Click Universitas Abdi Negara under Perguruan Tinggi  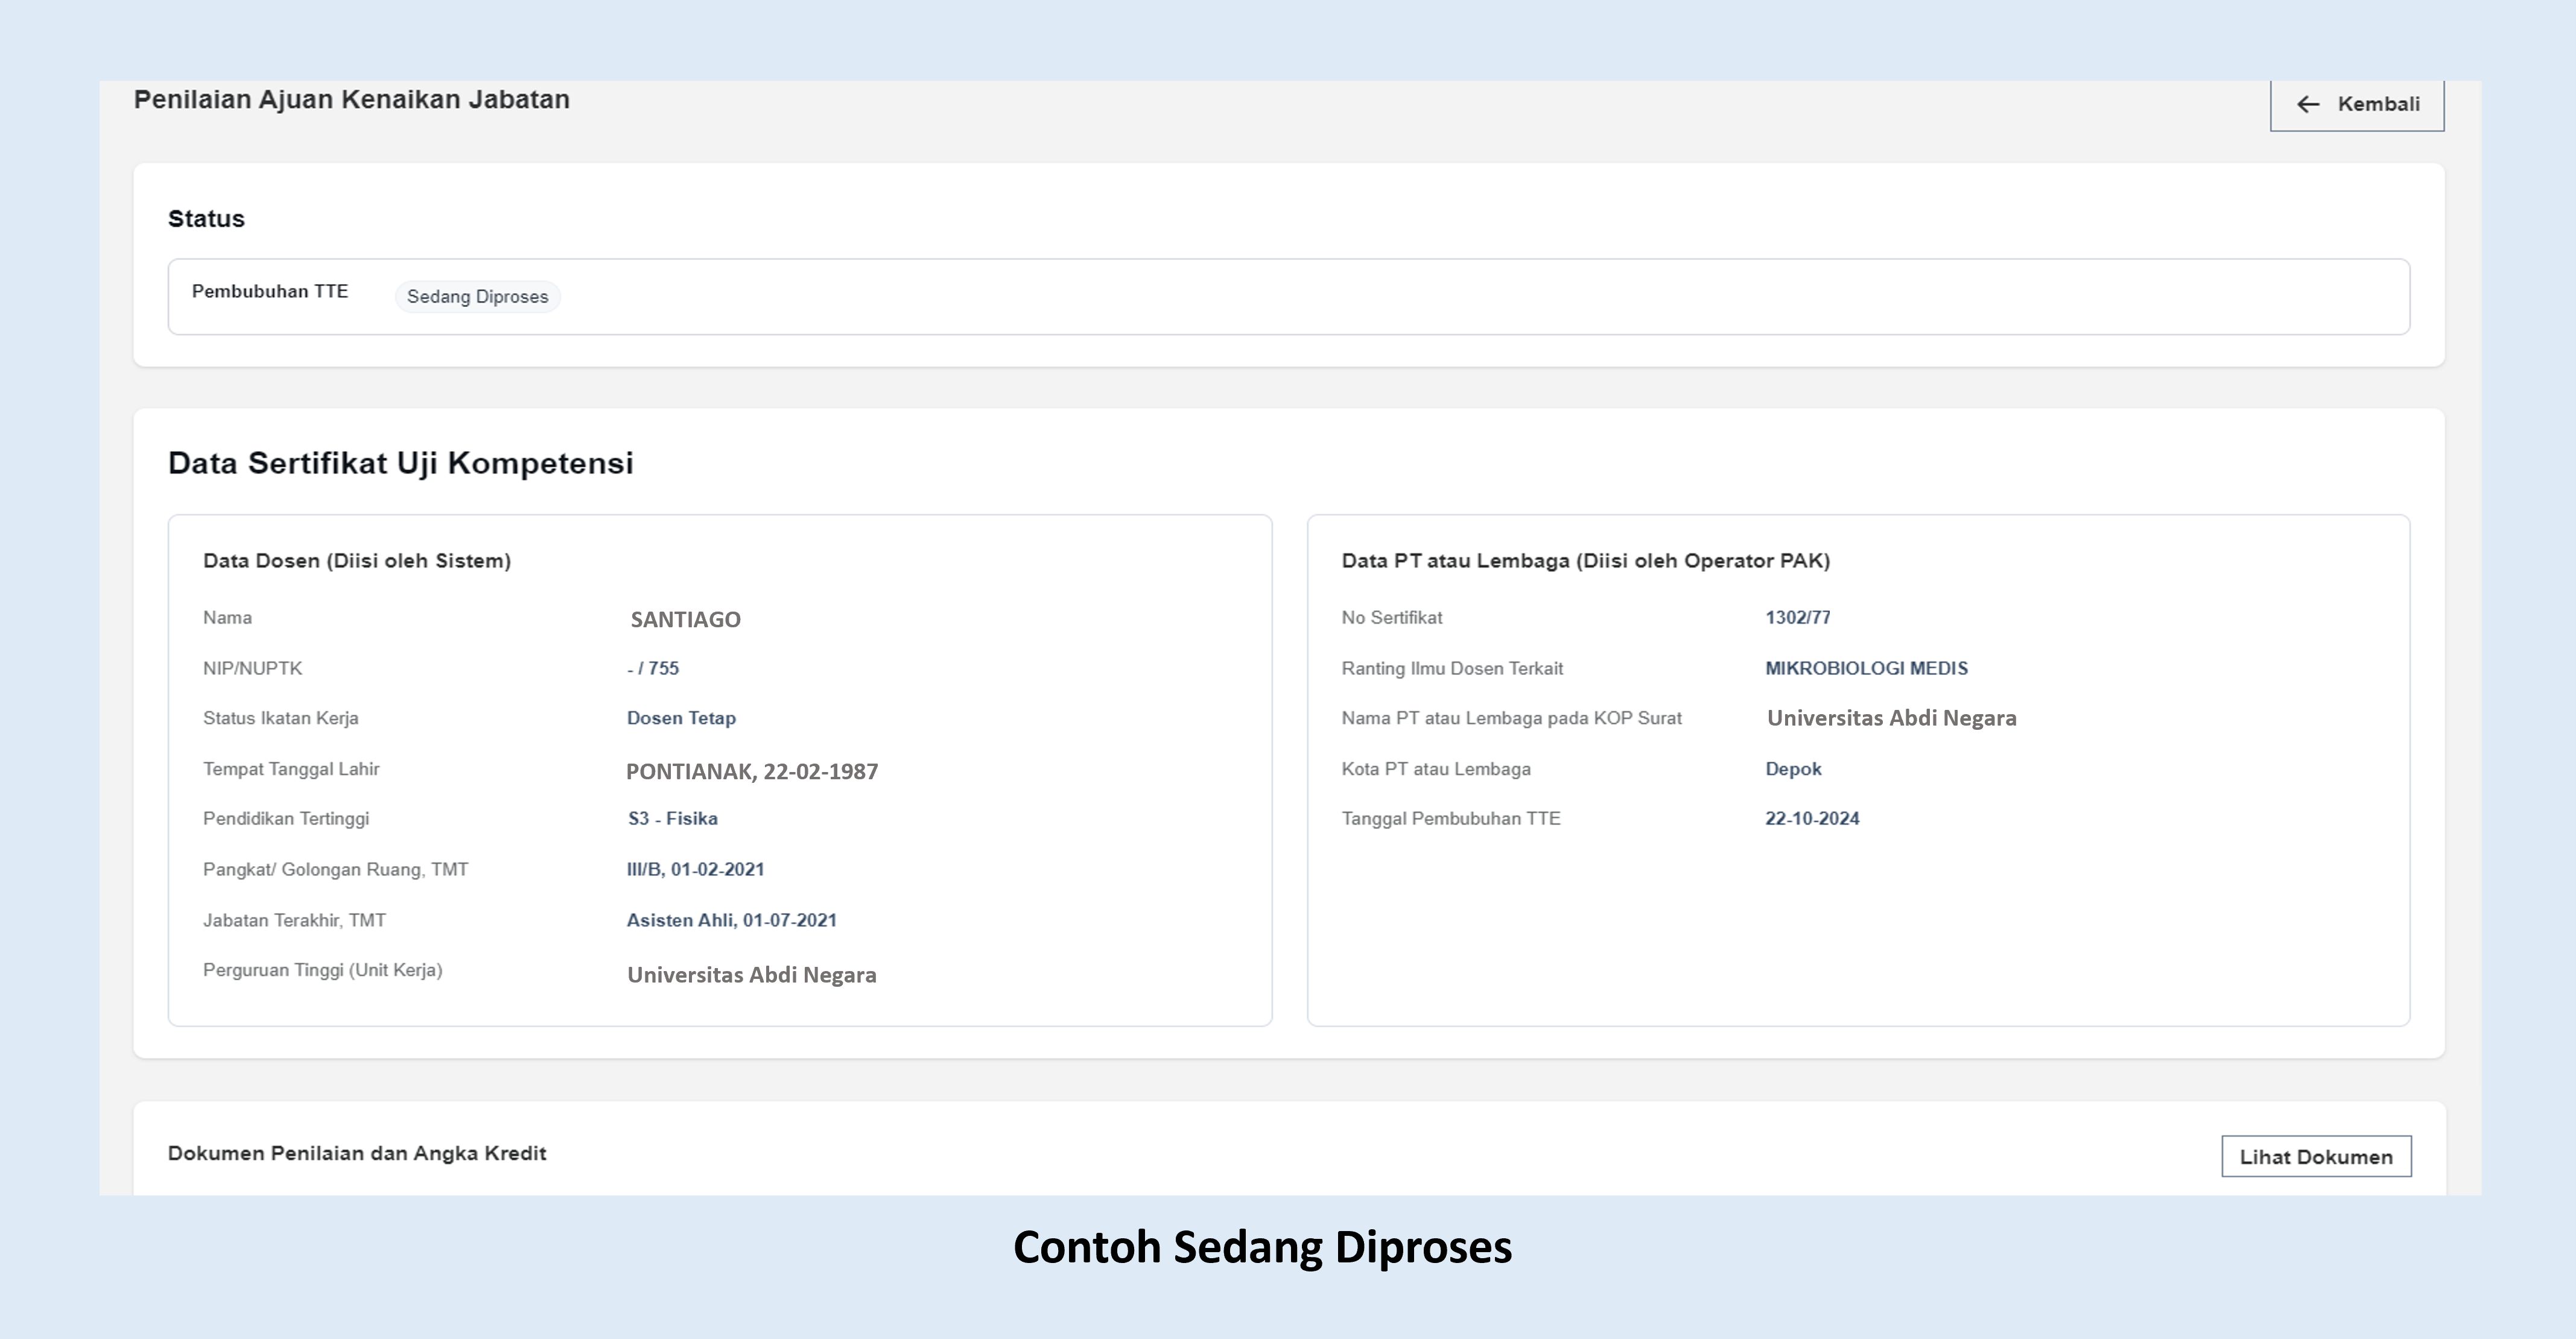[x=752, y=975]
